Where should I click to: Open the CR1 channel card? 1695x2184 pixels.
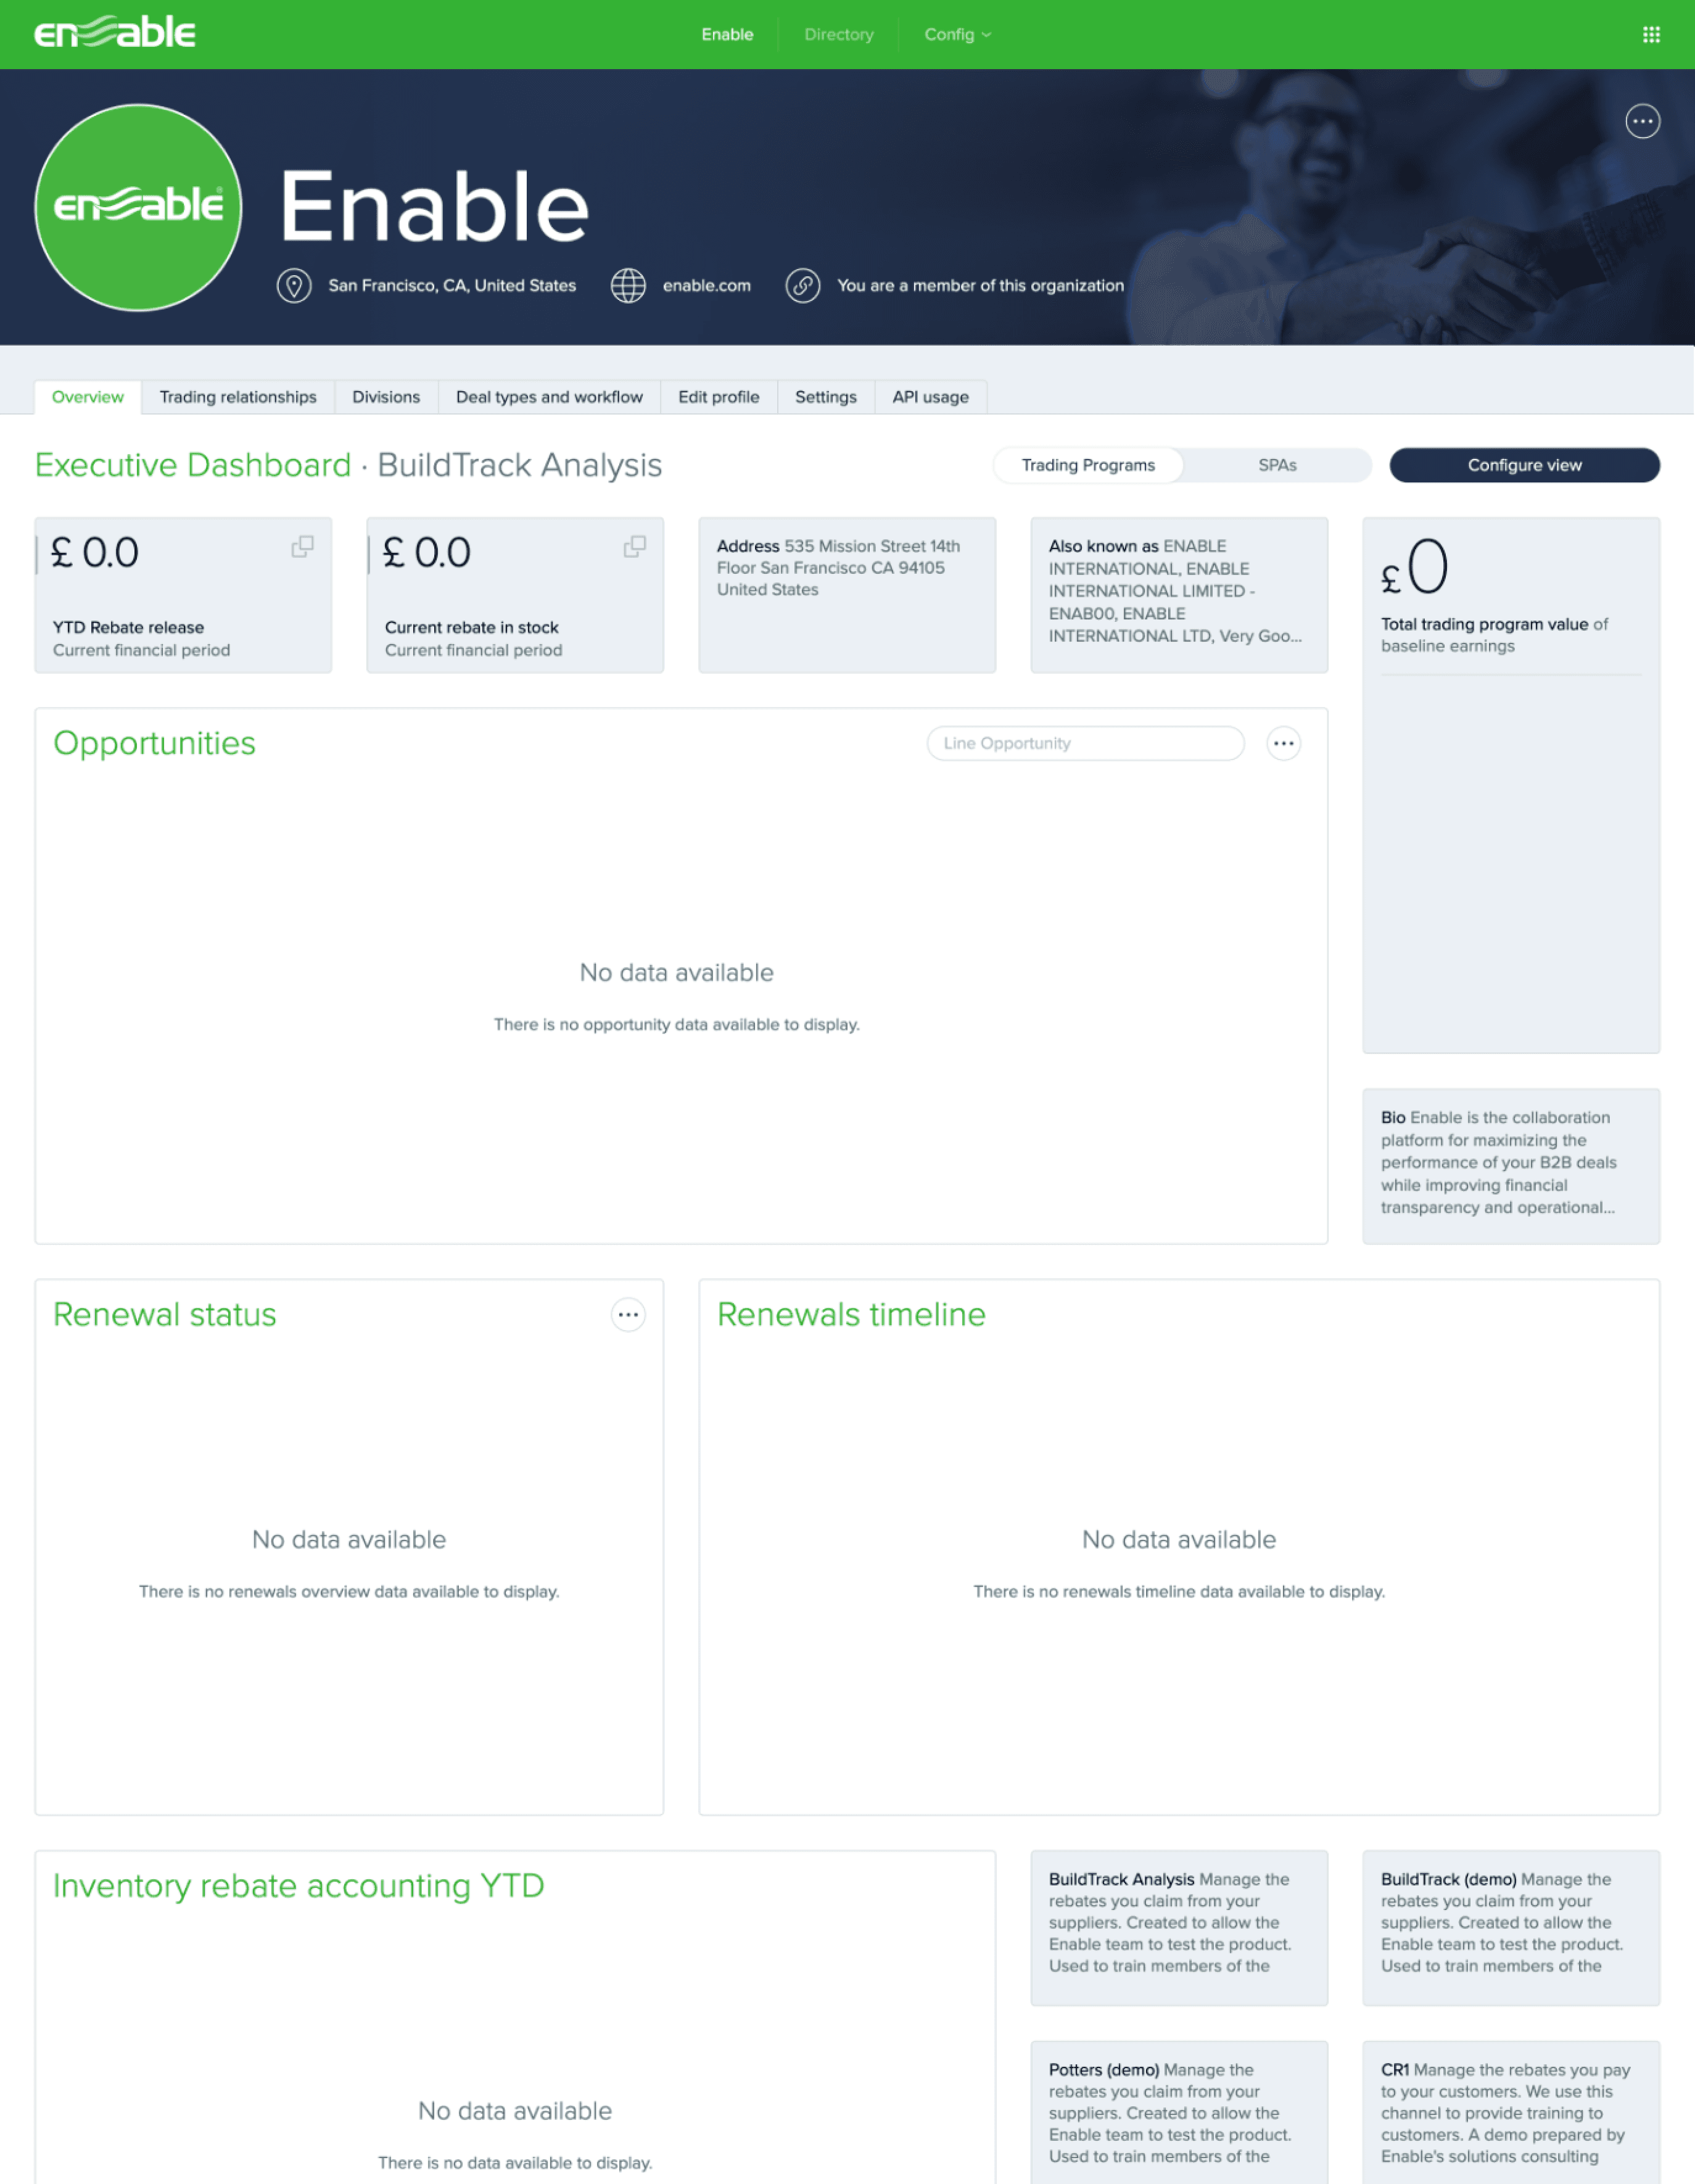[1510, 2113]
